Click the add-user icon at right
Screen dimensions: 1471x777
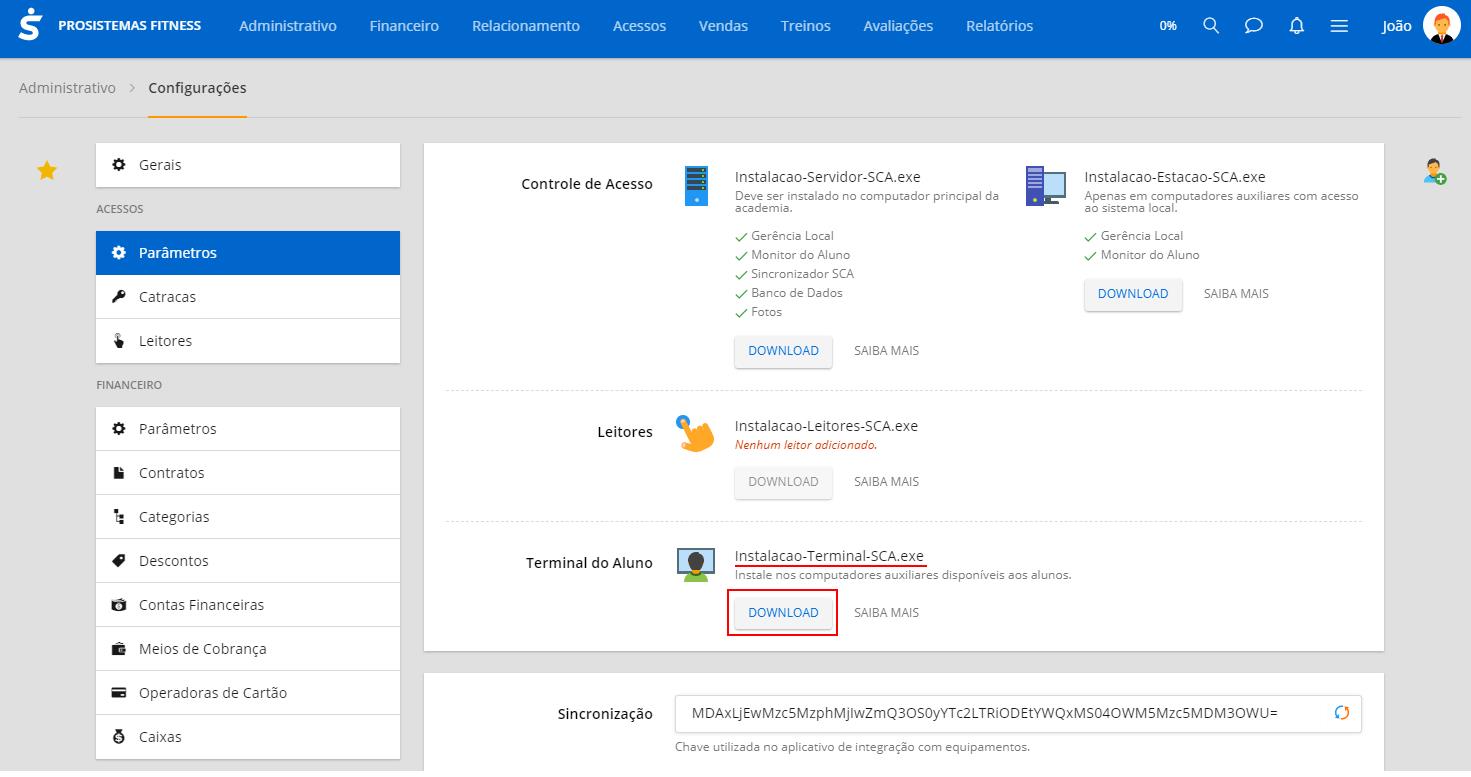point(1435,171)
